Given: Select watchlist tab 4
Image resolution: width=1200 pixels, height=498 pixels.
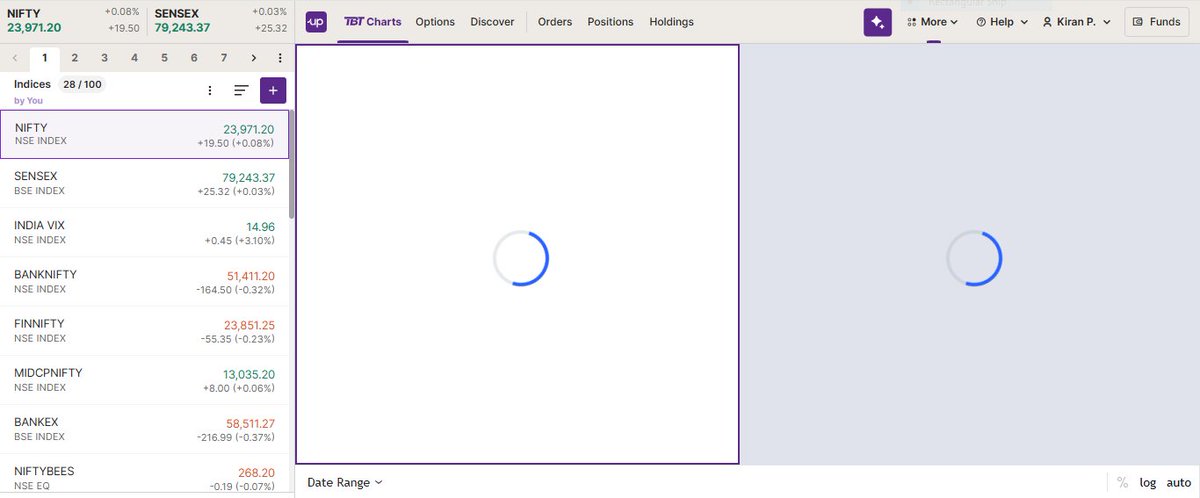Looking at the screenshot, I should tap(134, 58).
